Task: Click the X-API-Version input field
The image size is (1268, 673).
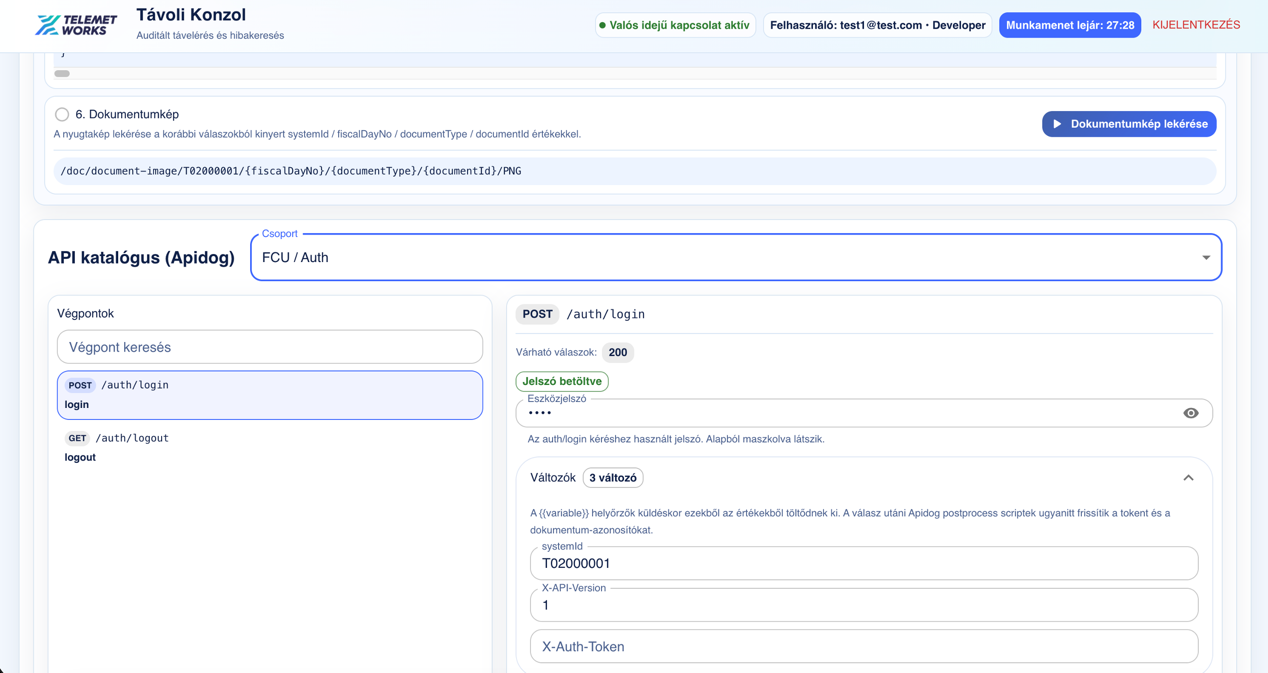Action: coord(864,605)
